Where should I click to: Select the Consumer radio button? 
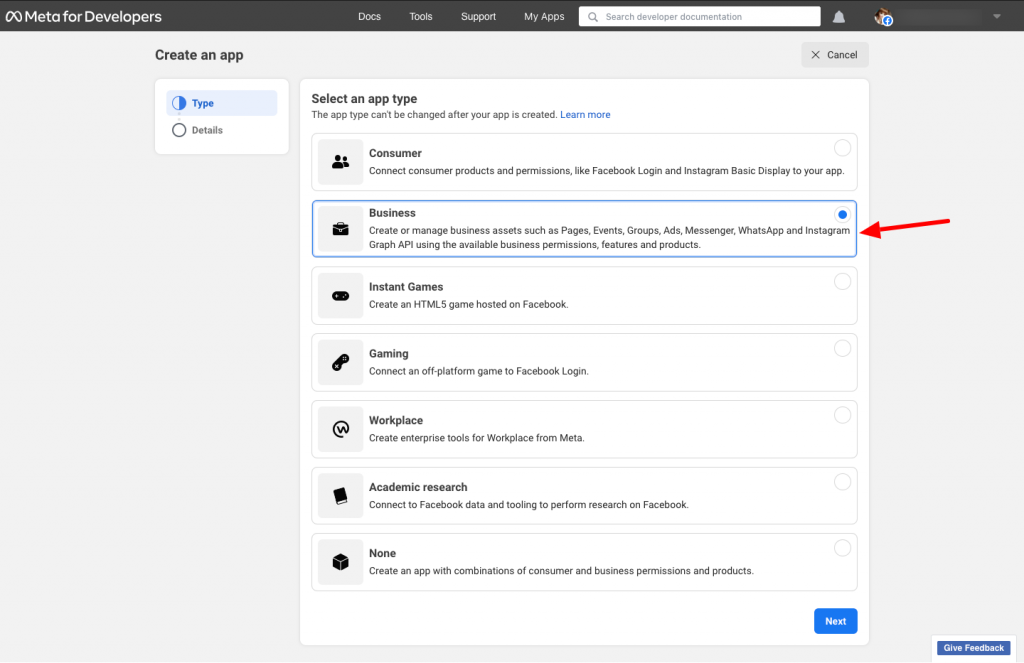(842, 148)
